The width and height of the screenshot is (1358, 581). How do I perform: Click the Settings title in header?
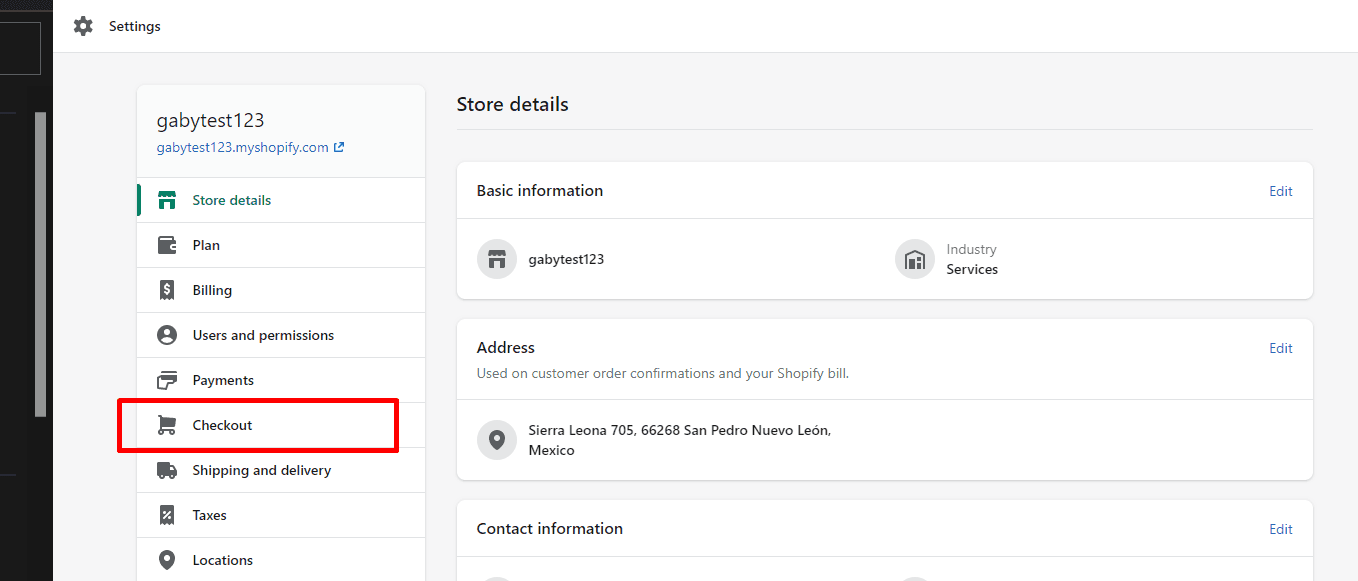(x=135, y=26)
